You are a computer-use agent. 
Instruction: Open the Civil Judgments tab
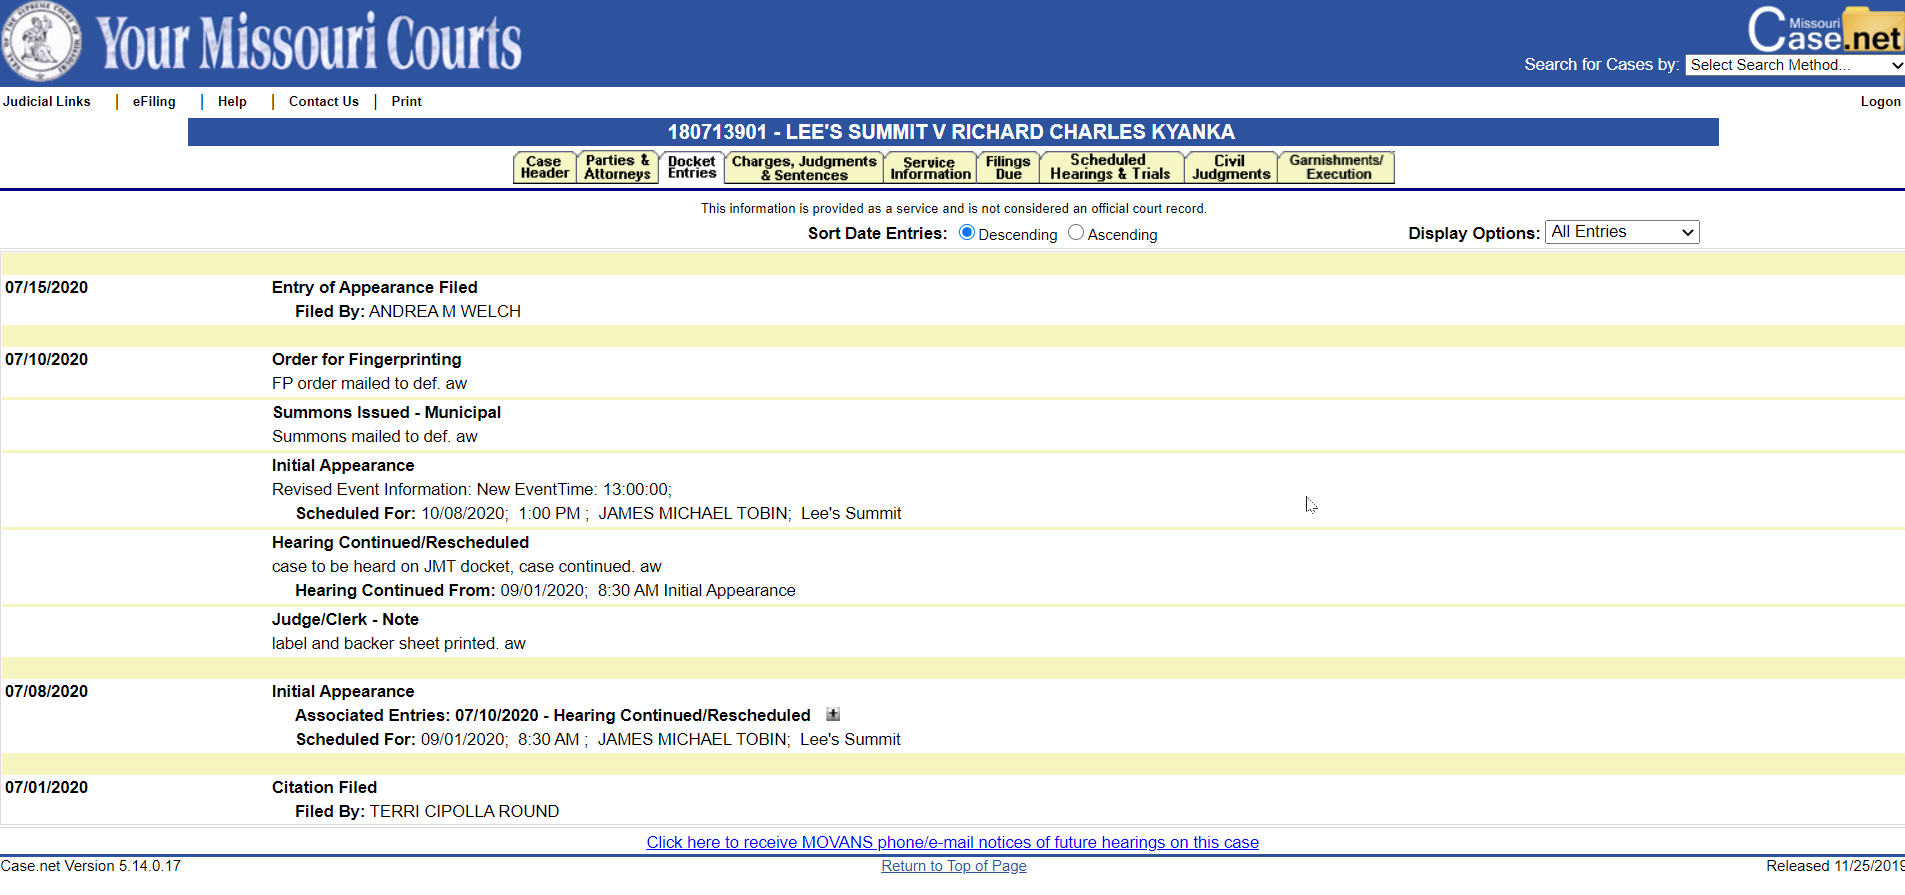(1231, 167)
